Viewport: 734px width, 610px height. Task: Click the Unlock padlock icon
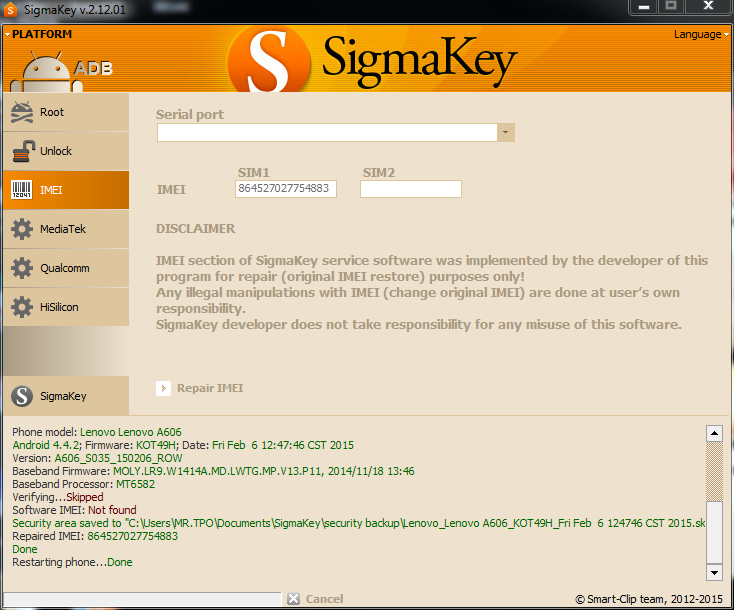pyautogui.click(x=23, y=151)
